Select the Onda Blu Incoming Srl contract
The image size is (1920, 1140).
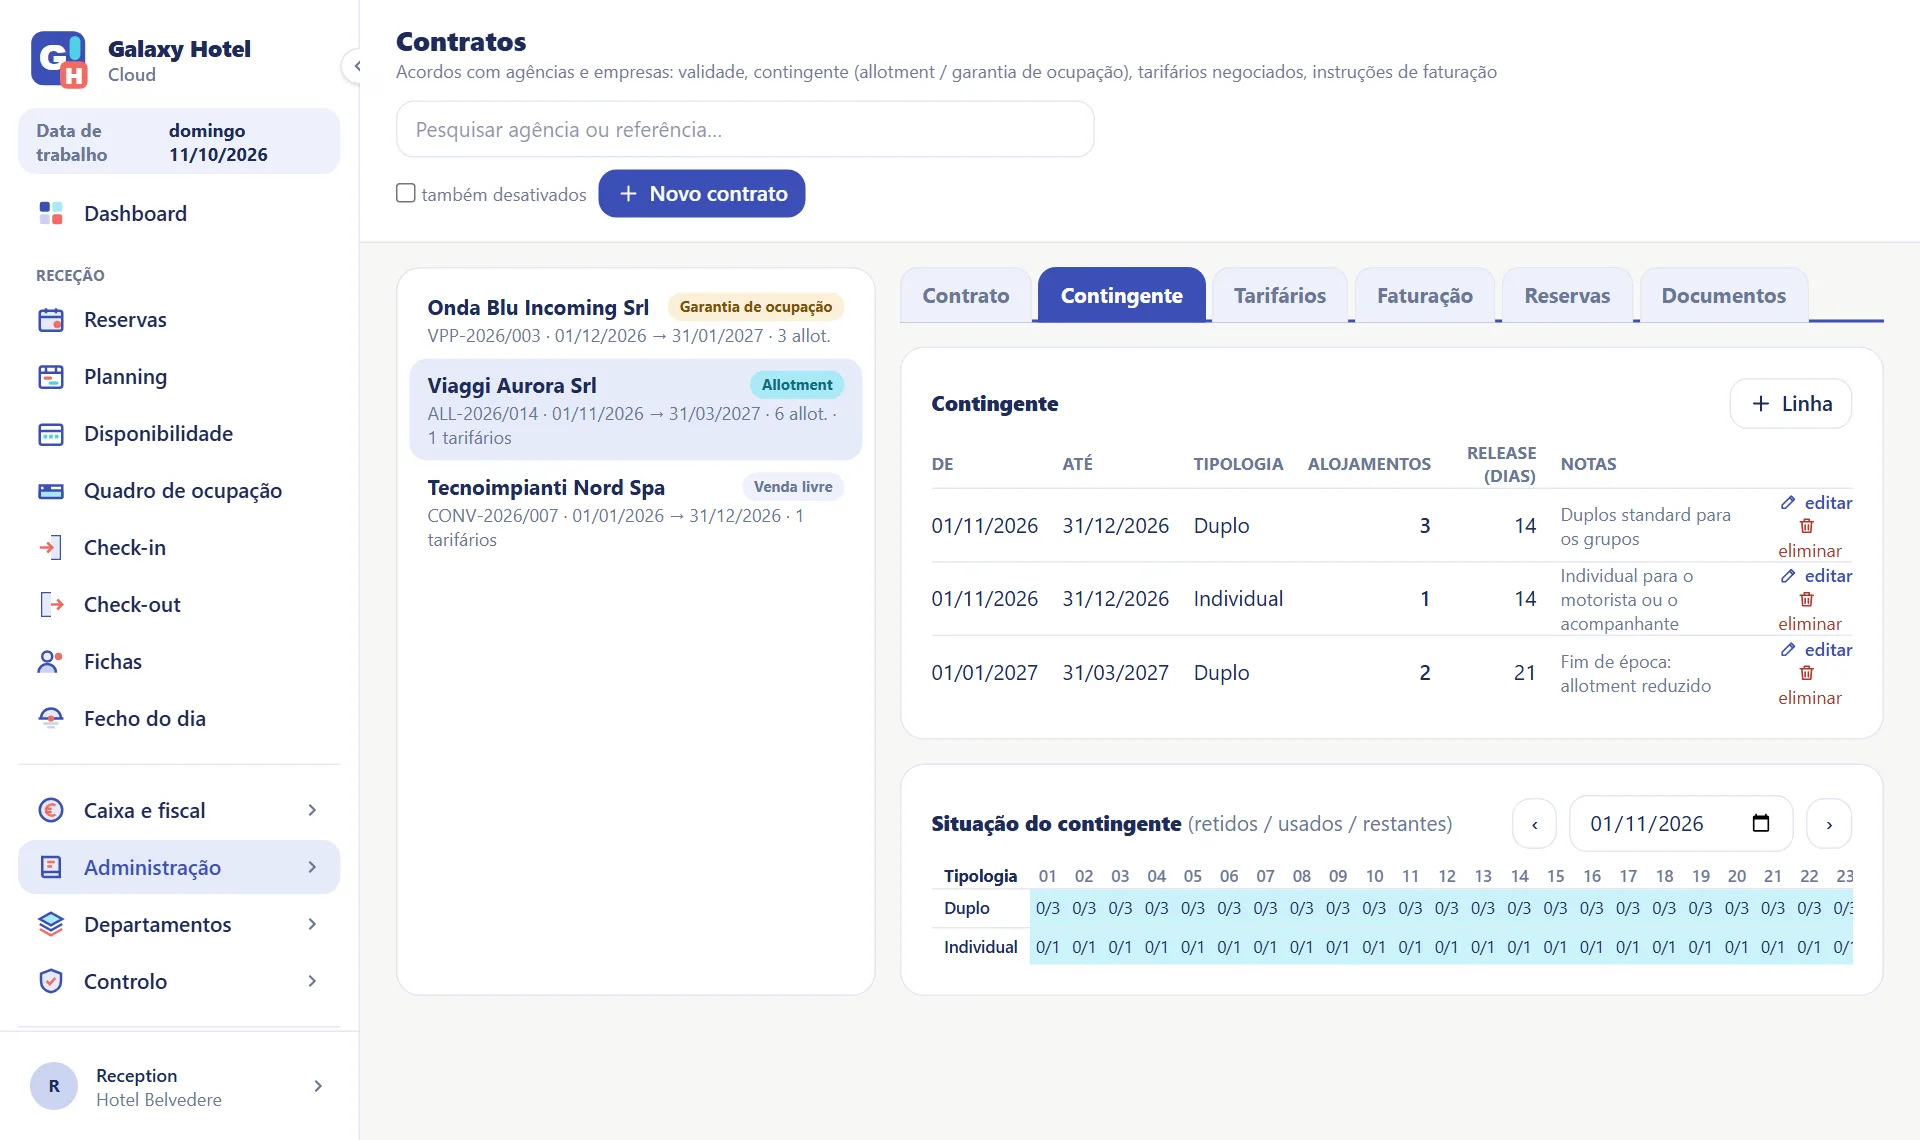pos(636,320)
